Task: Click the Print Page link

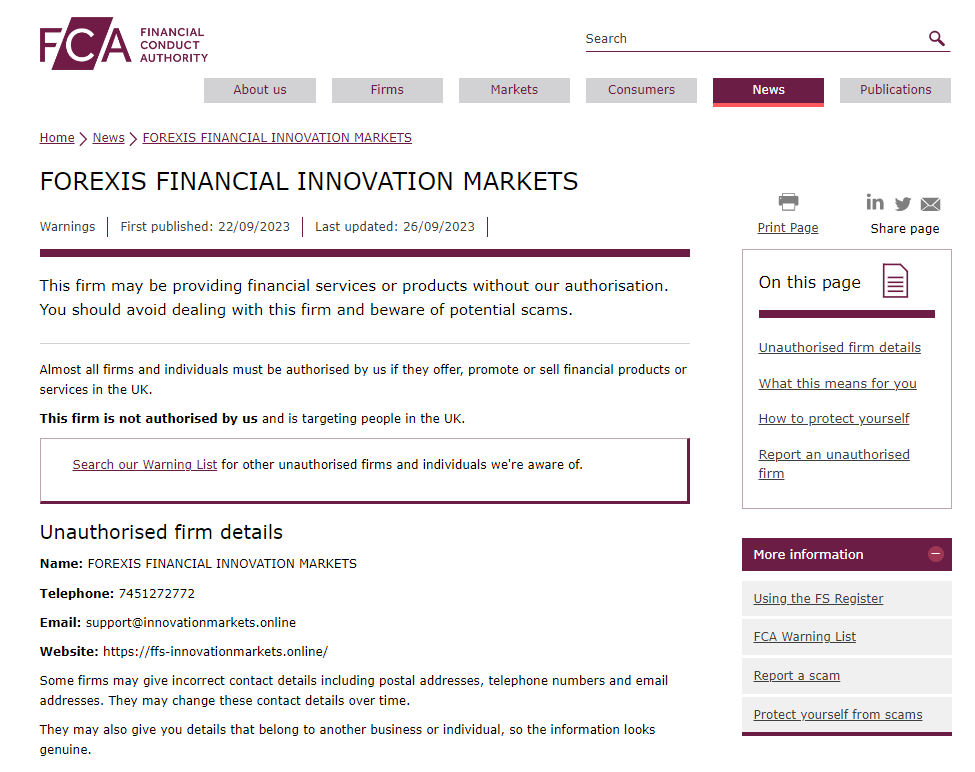Action: (787, 228)
